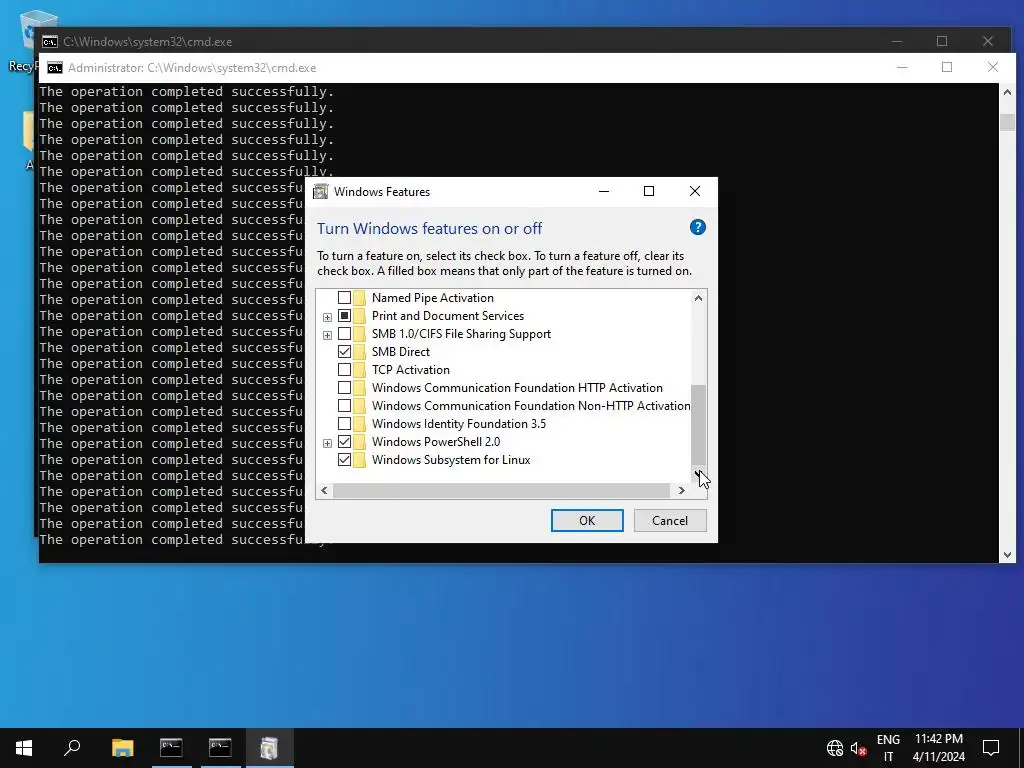This screenshot has height=768, width=1024.
Task: Expand Windows PowerShell 2.0 node
Action: (x=327, y=443)
